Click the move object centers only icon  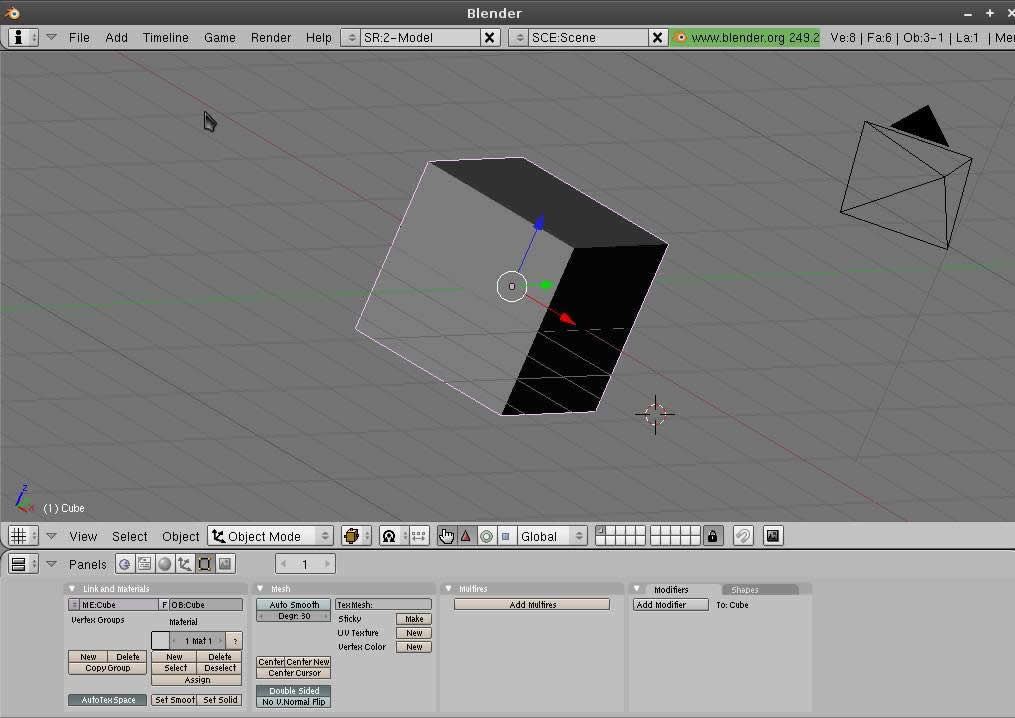[x=419, y=536]
